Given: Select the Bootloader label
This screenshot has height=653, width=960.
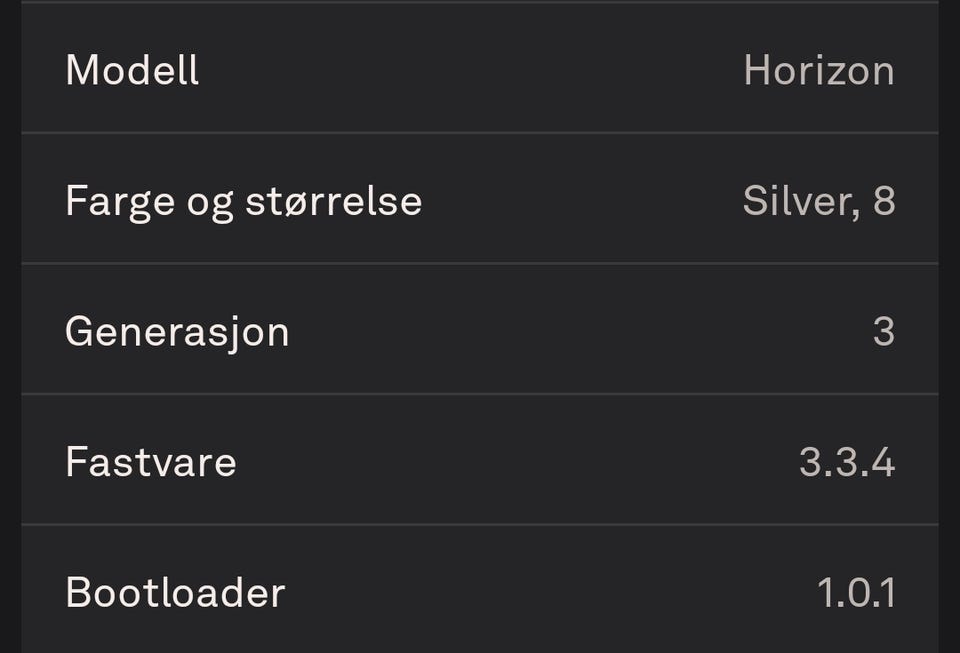Looking at the screenshot, I should (x=175, y=592).
